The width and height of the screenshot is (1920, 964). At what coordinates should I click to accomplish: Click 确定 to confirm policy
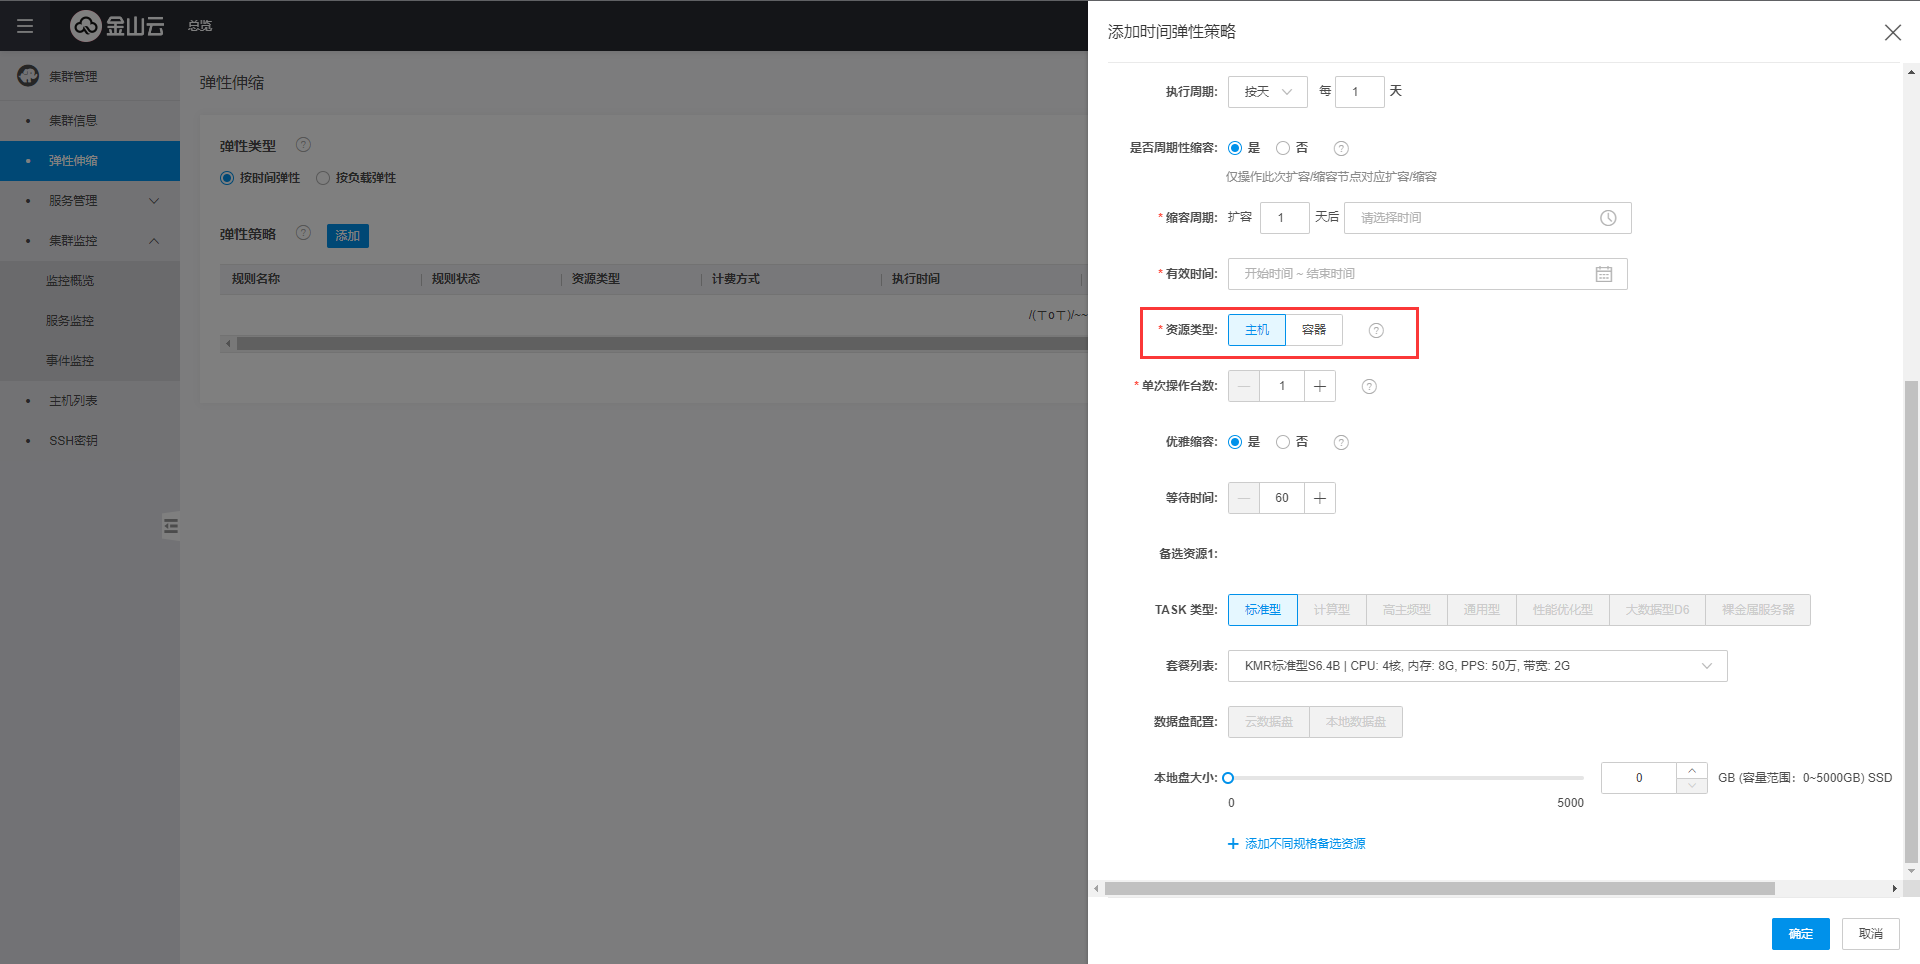click(x=1801, y=934)
